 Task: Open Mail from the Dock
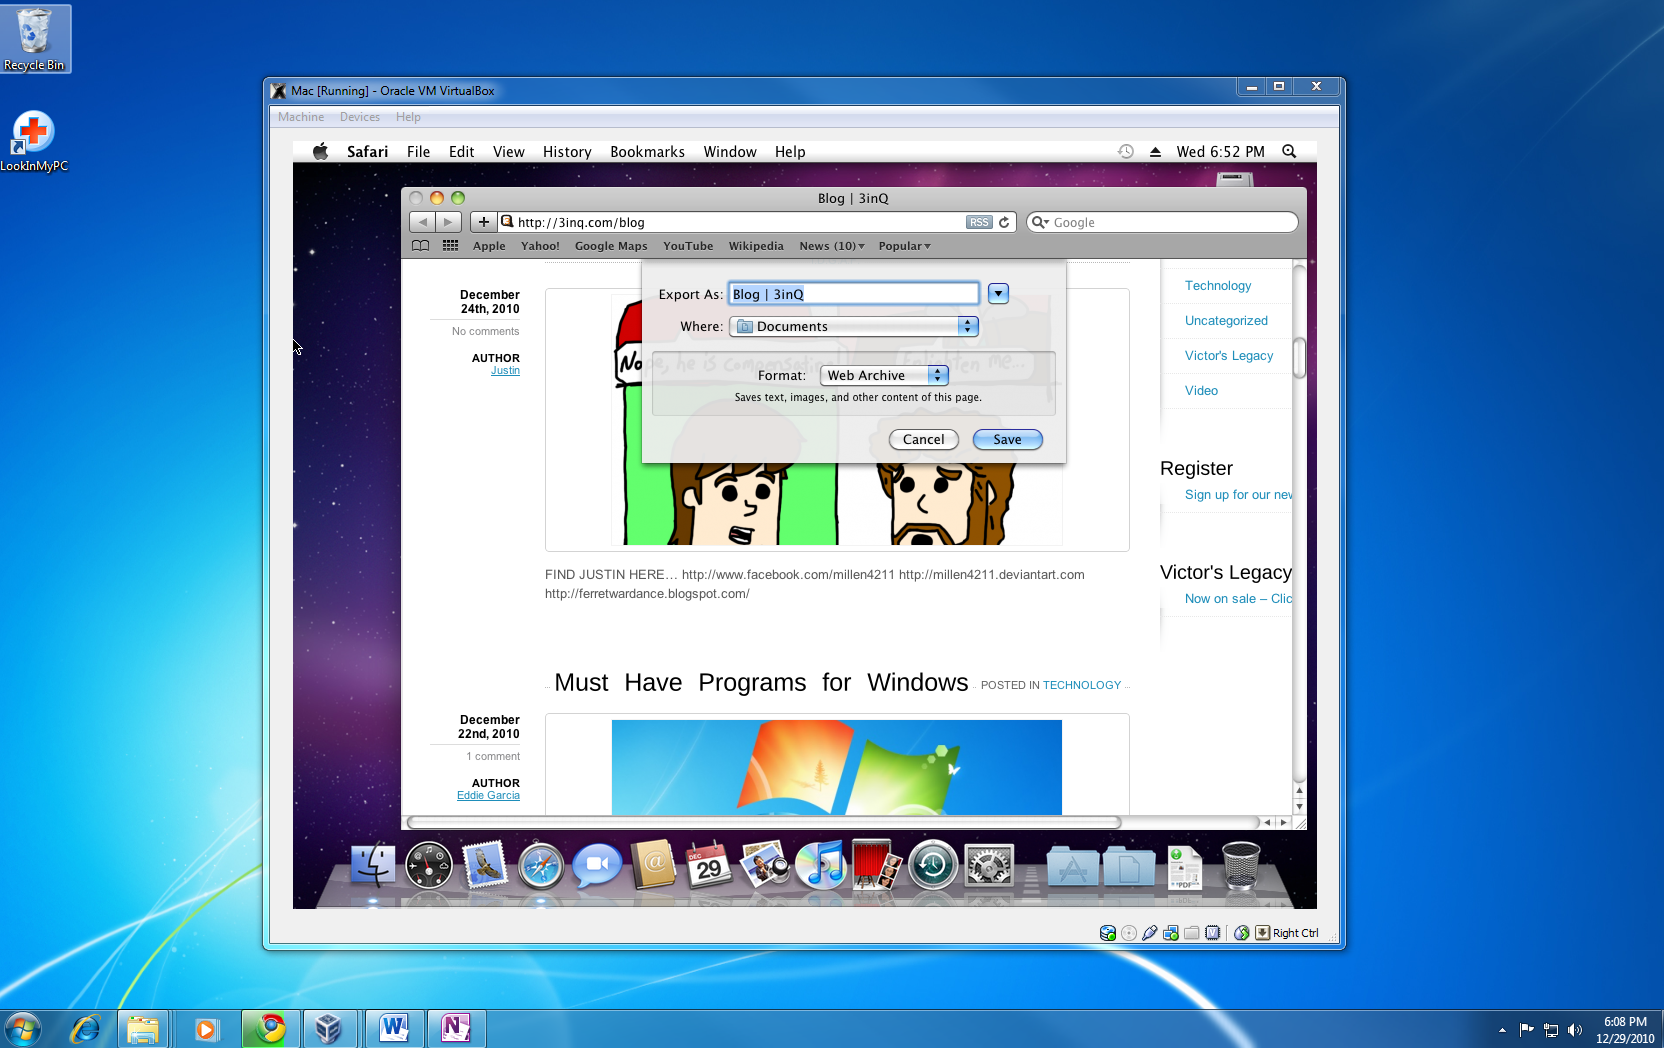coord(483,866)
